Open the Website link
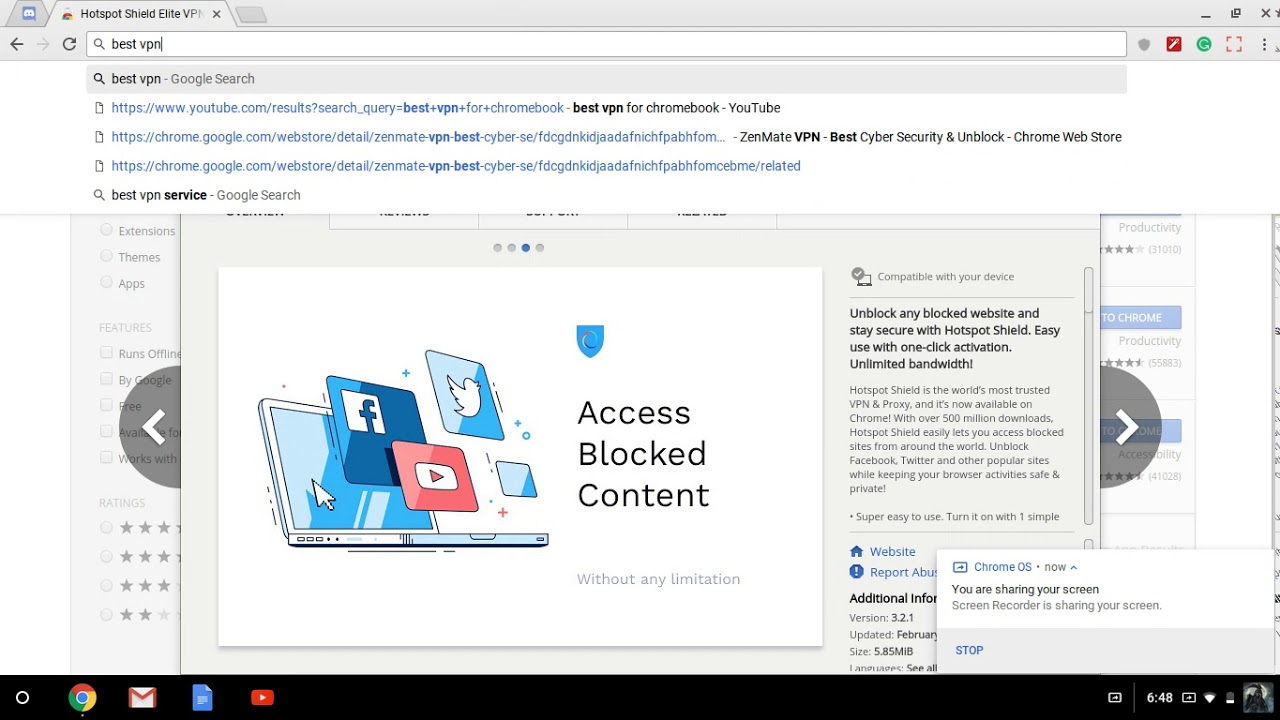This screenshot has width=1280, height=720. (892, 551)
